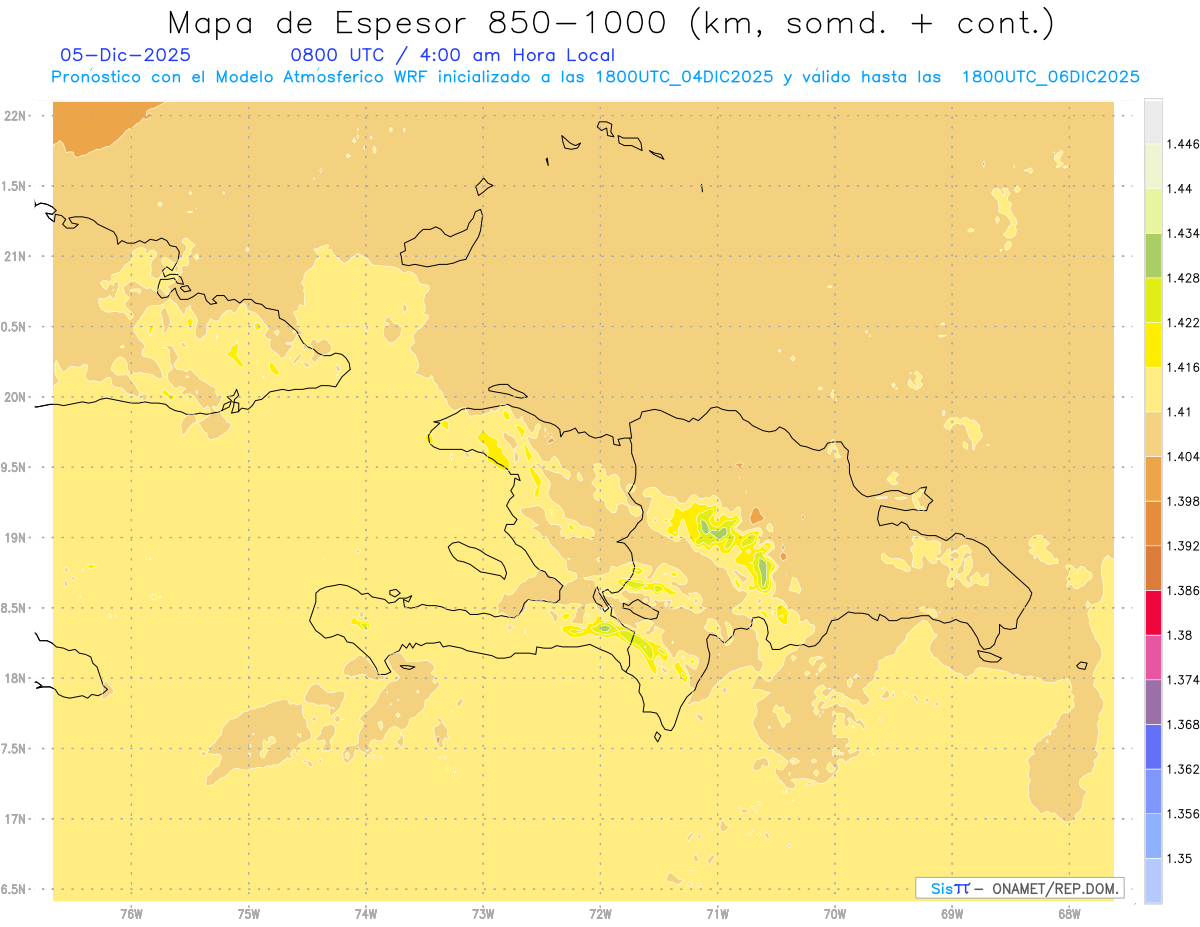
Task: Click the '22N' latitude label
Action: click(15, 116)
